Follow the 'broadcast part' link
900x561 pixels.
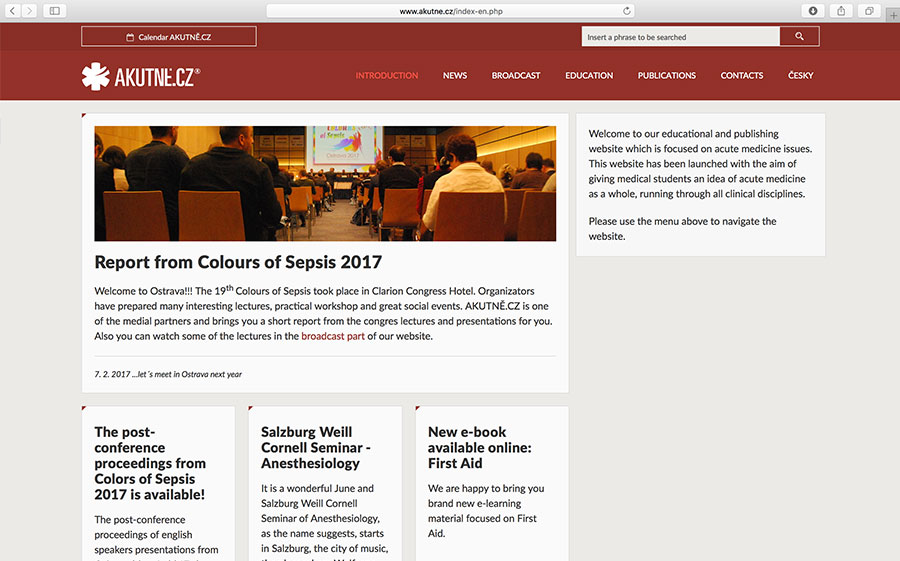pos(333,336)
